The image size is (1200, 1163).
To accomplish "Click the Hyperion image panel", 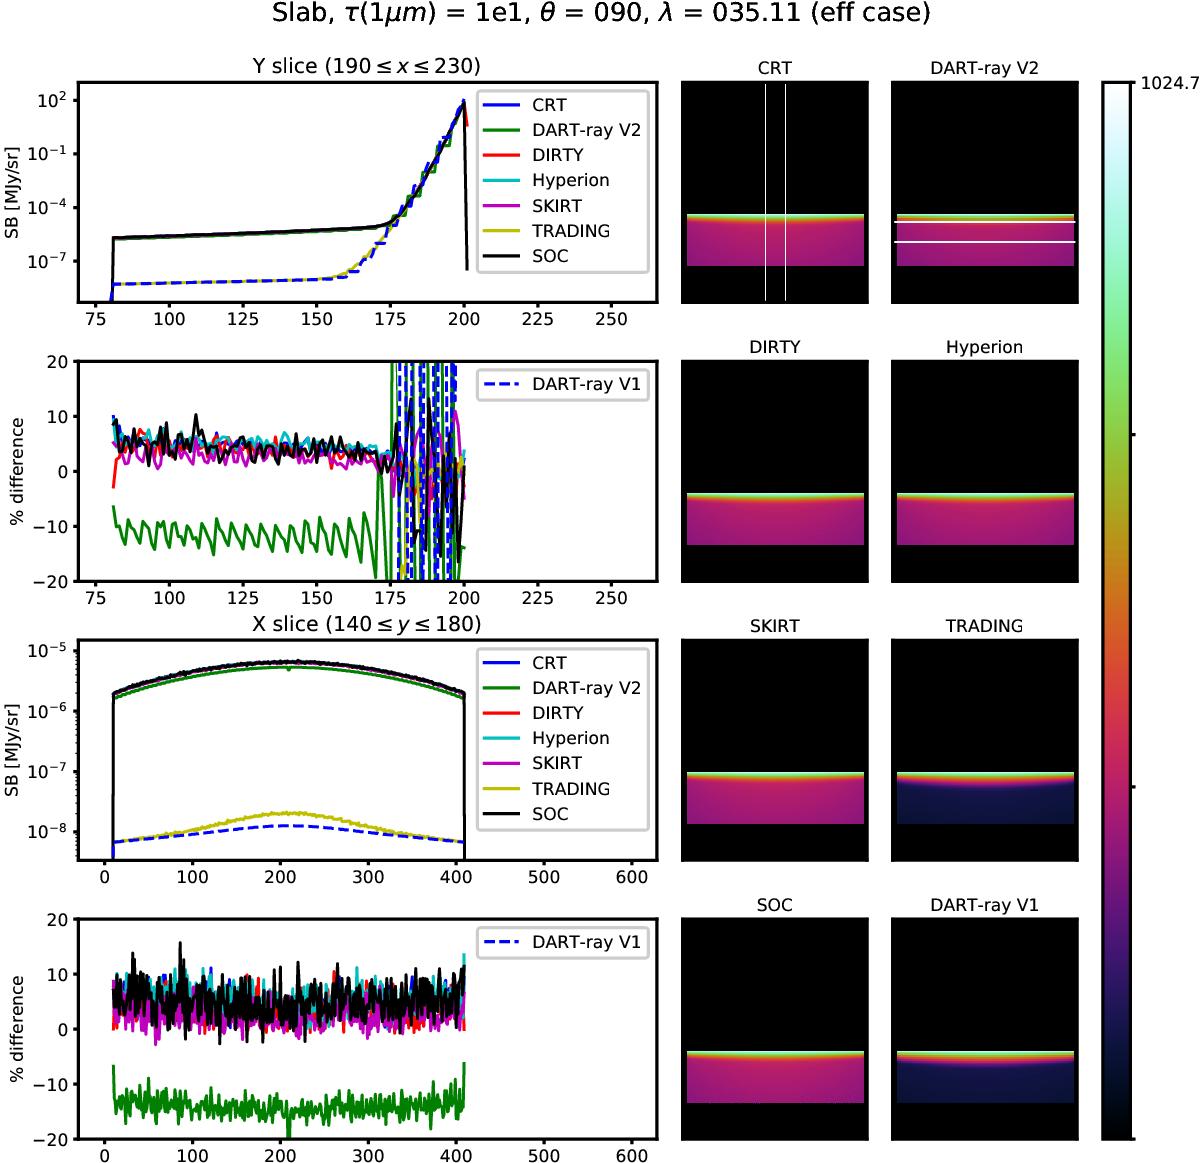I will [x=985, y=471].
